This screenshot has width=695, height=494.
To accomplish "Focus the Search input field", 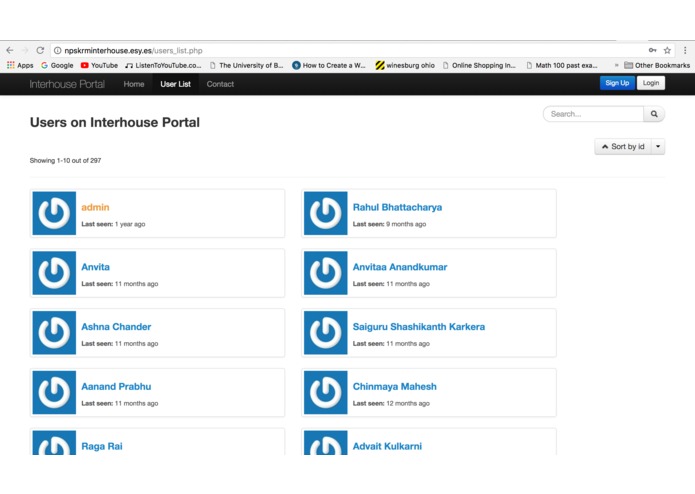I will pos(593,114).
